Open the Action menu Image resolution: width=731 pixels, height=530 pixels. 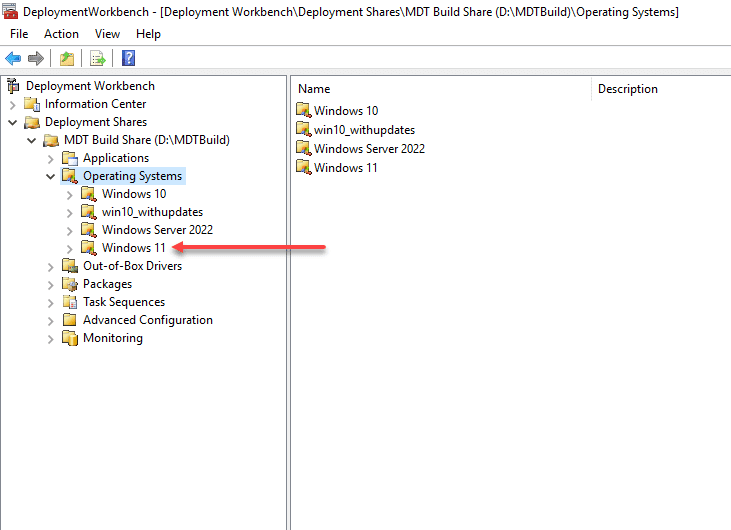click(x=62, y=34)
